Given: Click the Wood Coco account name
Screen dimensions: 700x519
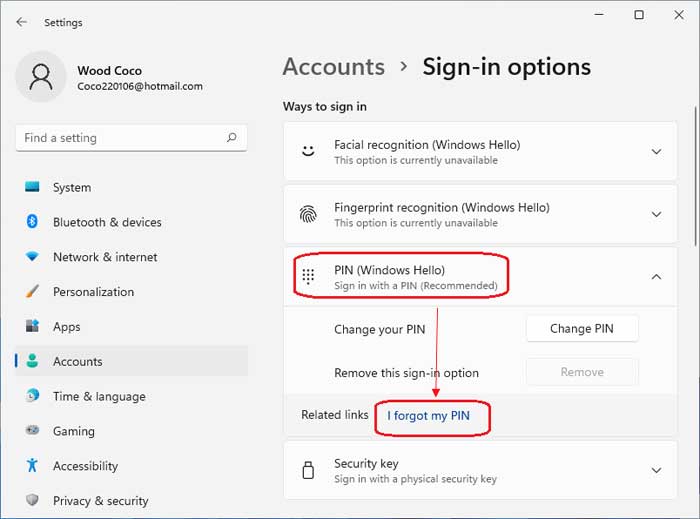Looking at the screenshot, I should coord(109,71).
